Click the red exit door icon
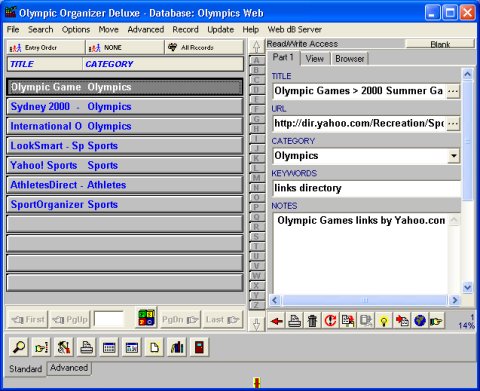480x391 pixels. click(x=199, y=347)
